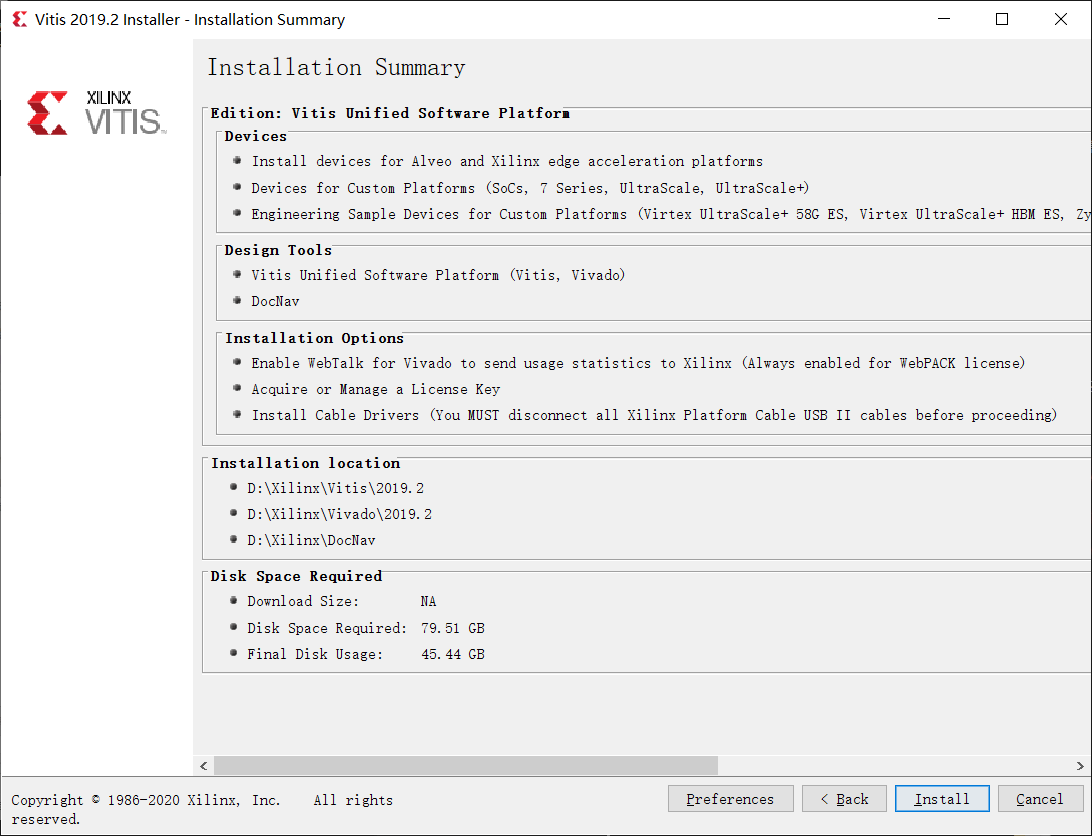Open installer Preferences
The height and width of the screenshot is (836, 1092).
pos(731,798)
